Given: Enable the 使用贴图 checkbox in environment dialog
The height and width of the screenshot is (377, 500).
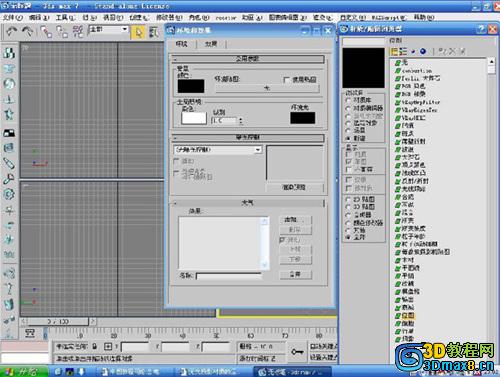Looking at the screenshot, I should click(286, 80).
